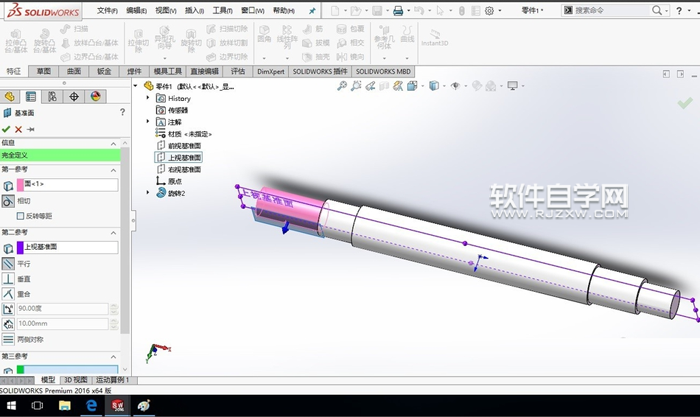Click the green OK checkmark in viewport corner
The width and height of the screenshot is (700, 417).
click(x=685, y=104)
